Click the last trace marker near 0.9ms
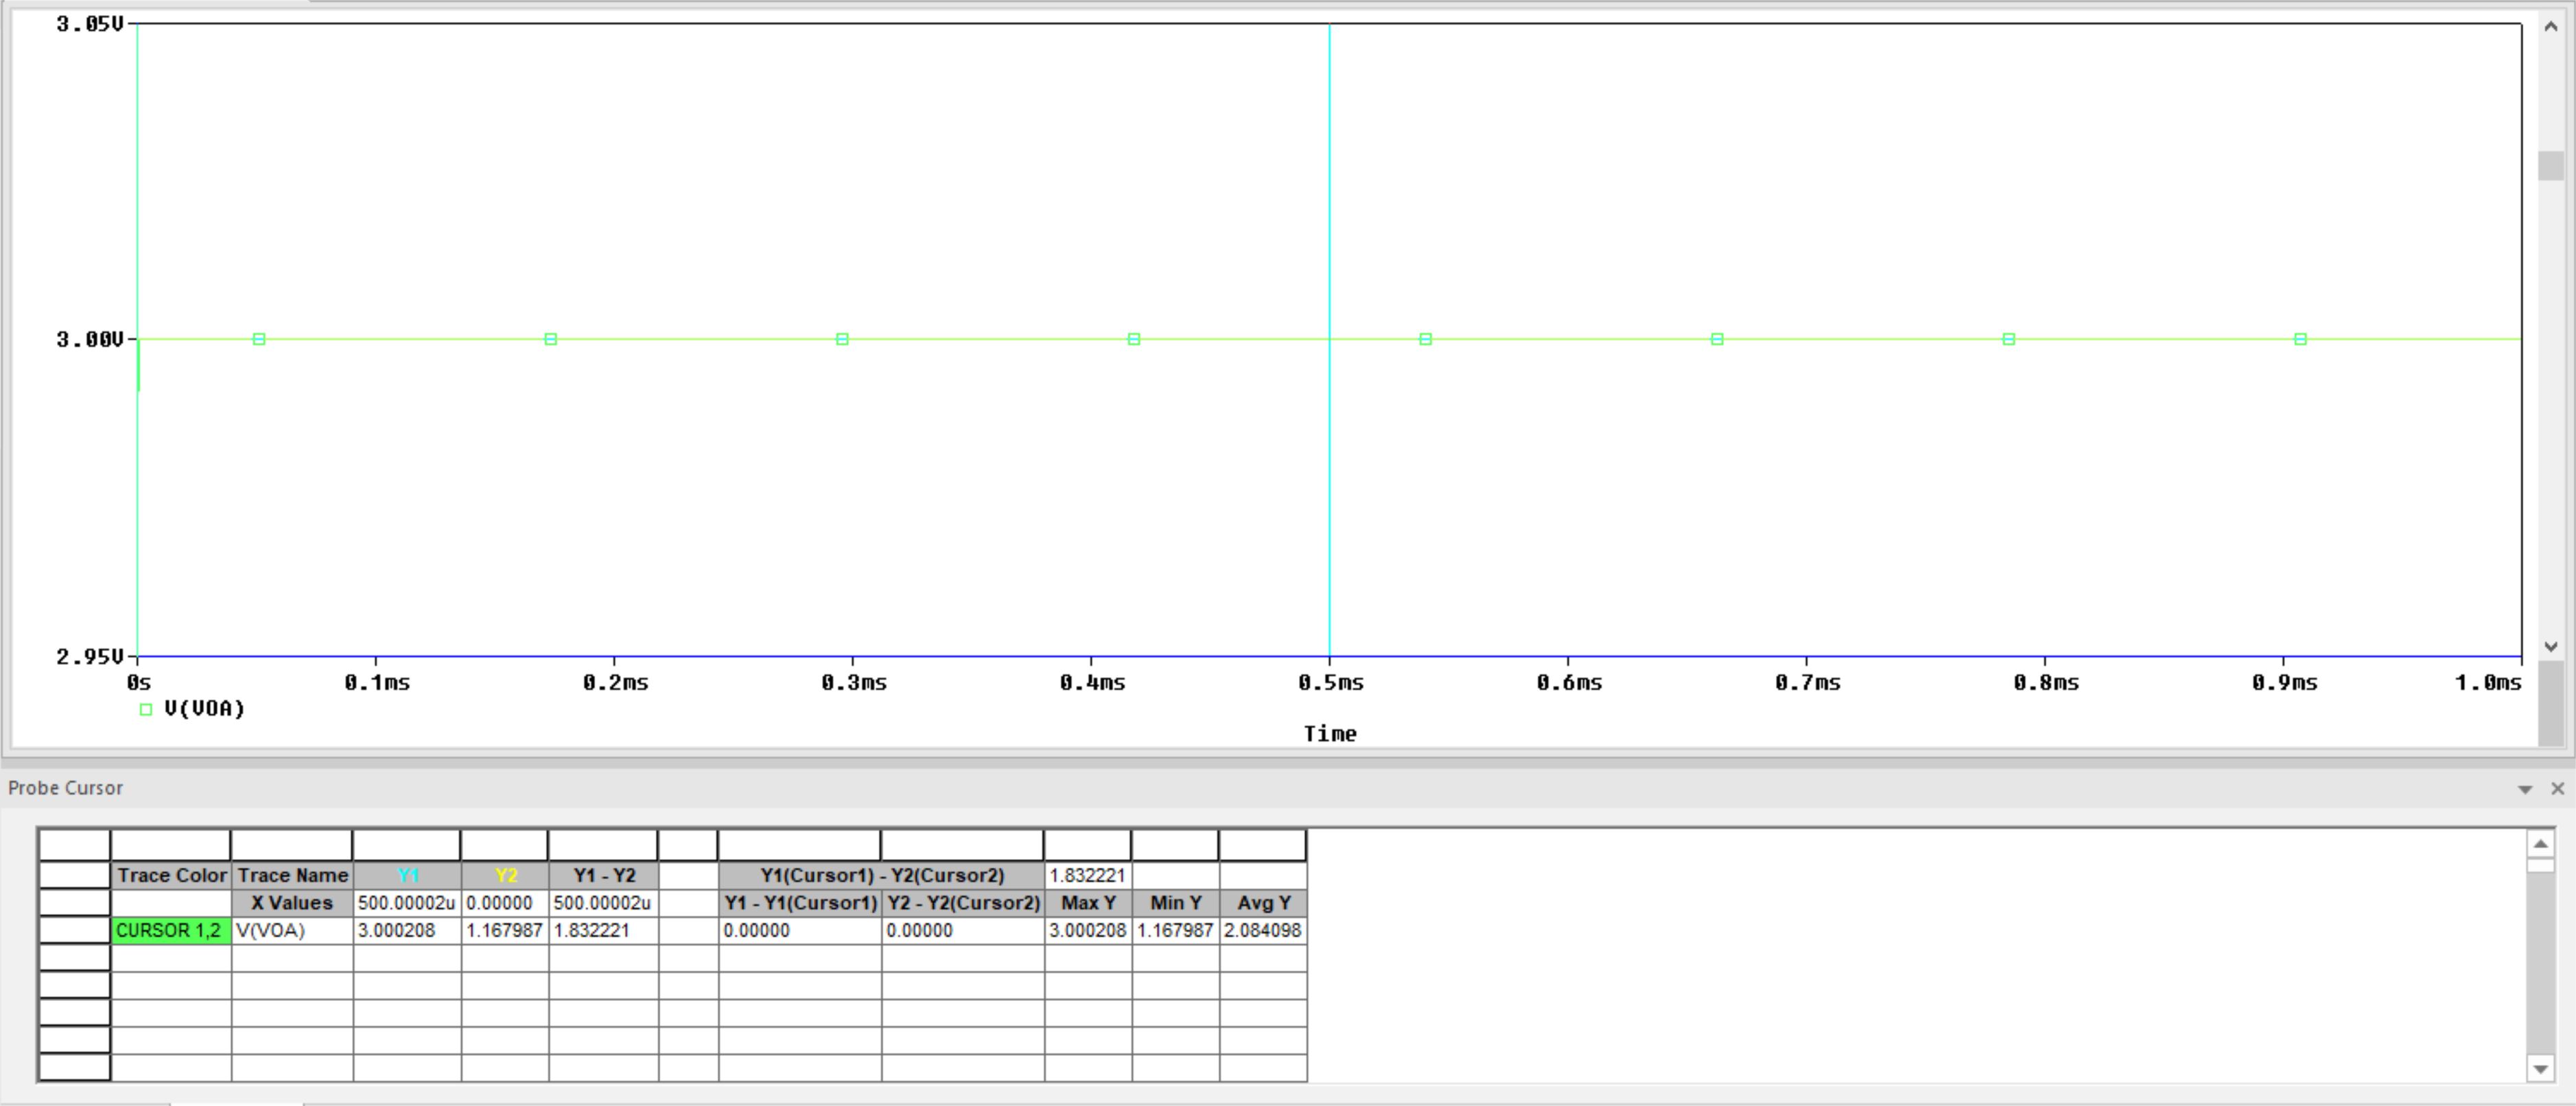Image resolution: width=2576 pixels, height=1106 pixels. pyautogui.click(x=2300, y=339)
